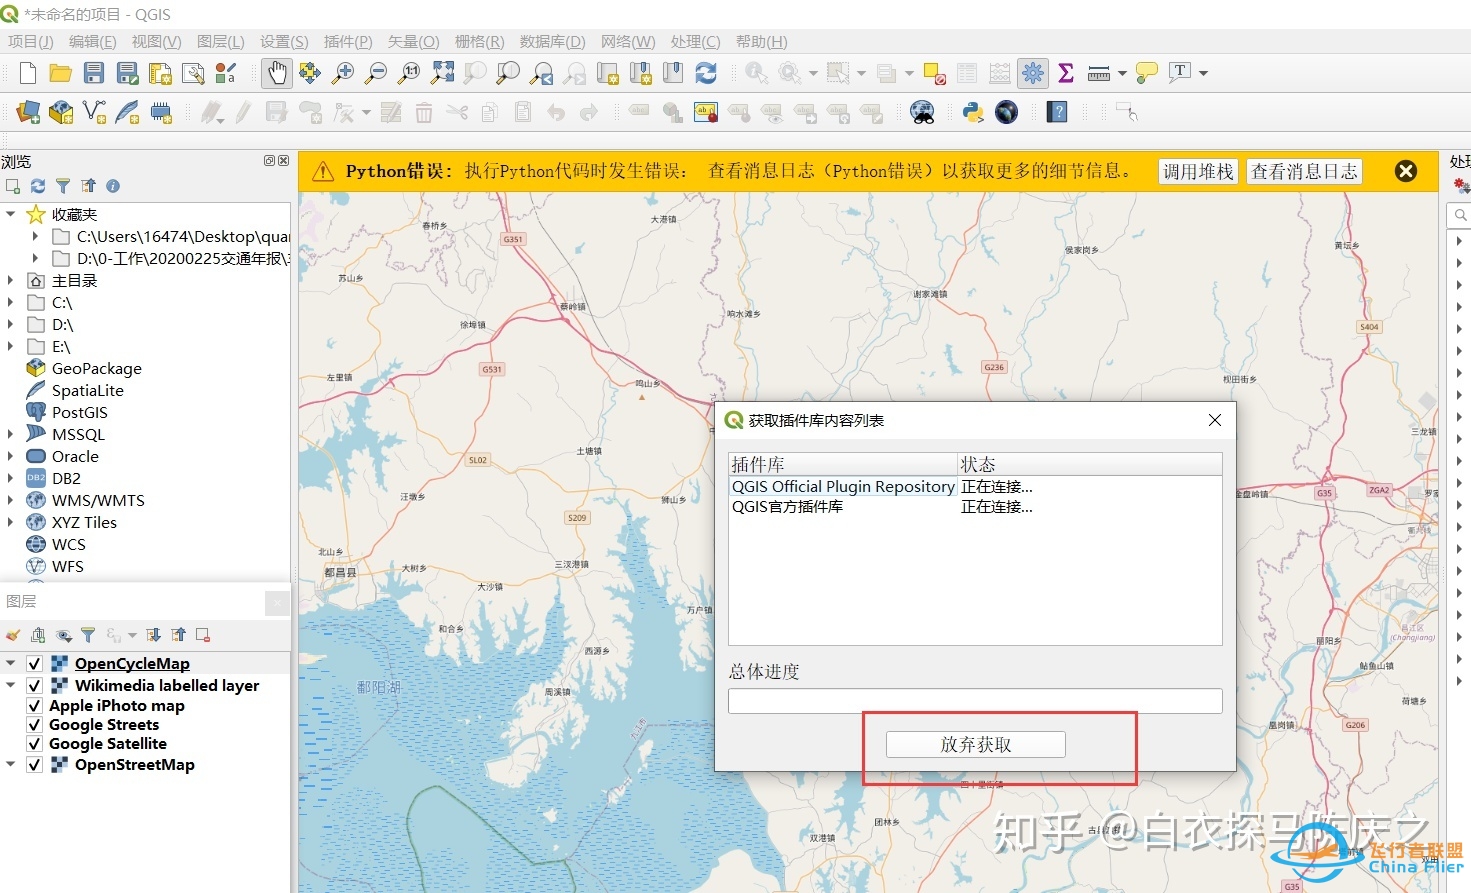The height and width of the screenshot is (893, 1471).
Task: Open the Help book icon
Action: (1057, 112)
